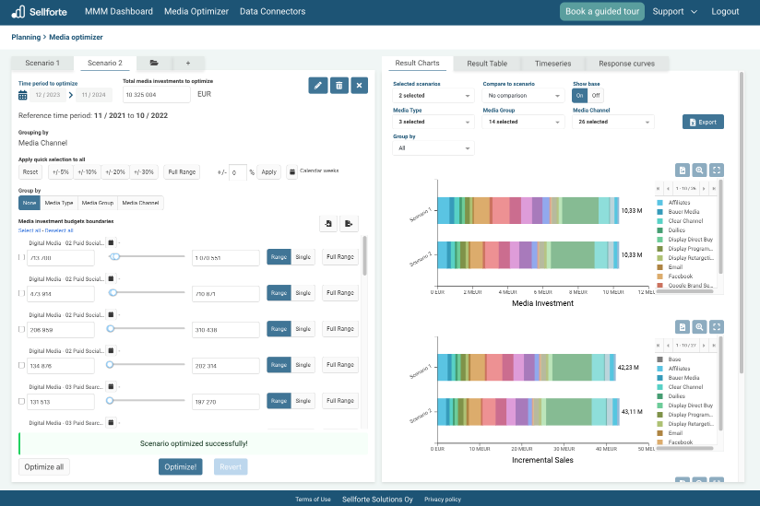Check the first media budget row checkbox

click(22, 257)
